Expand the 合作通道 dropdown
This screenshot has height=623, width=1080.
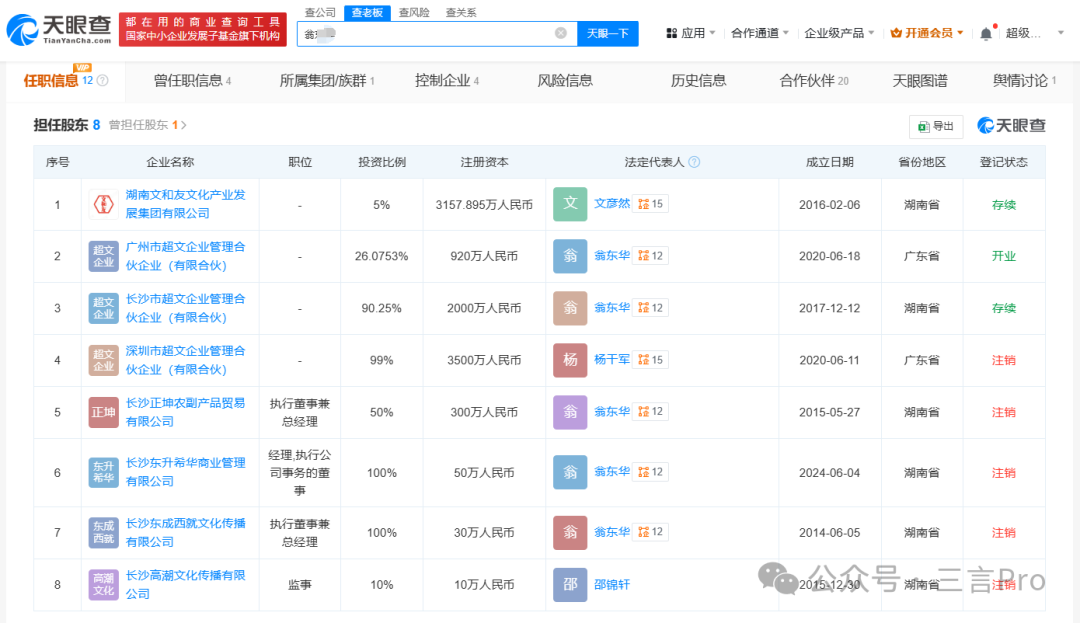coord(760,33)
